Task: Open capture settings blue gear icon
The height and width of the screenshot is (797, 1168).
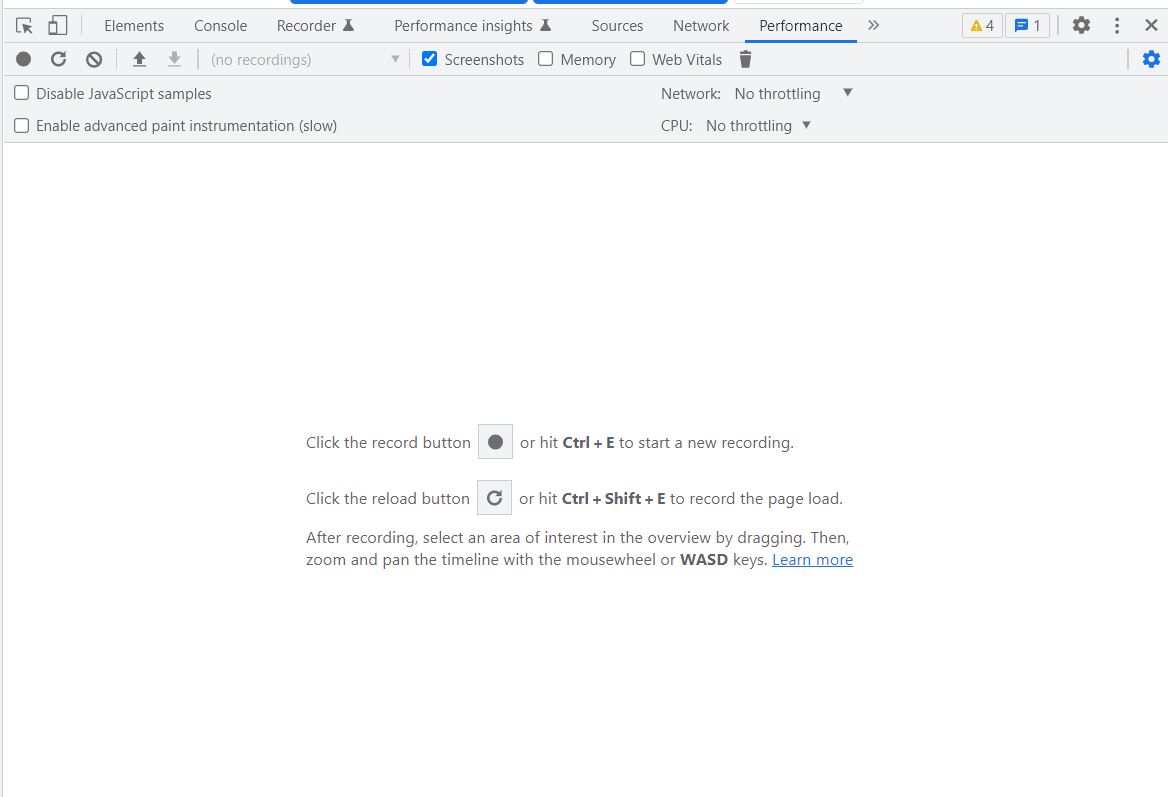Action: pyautogui.click(x=1151, y=60)
